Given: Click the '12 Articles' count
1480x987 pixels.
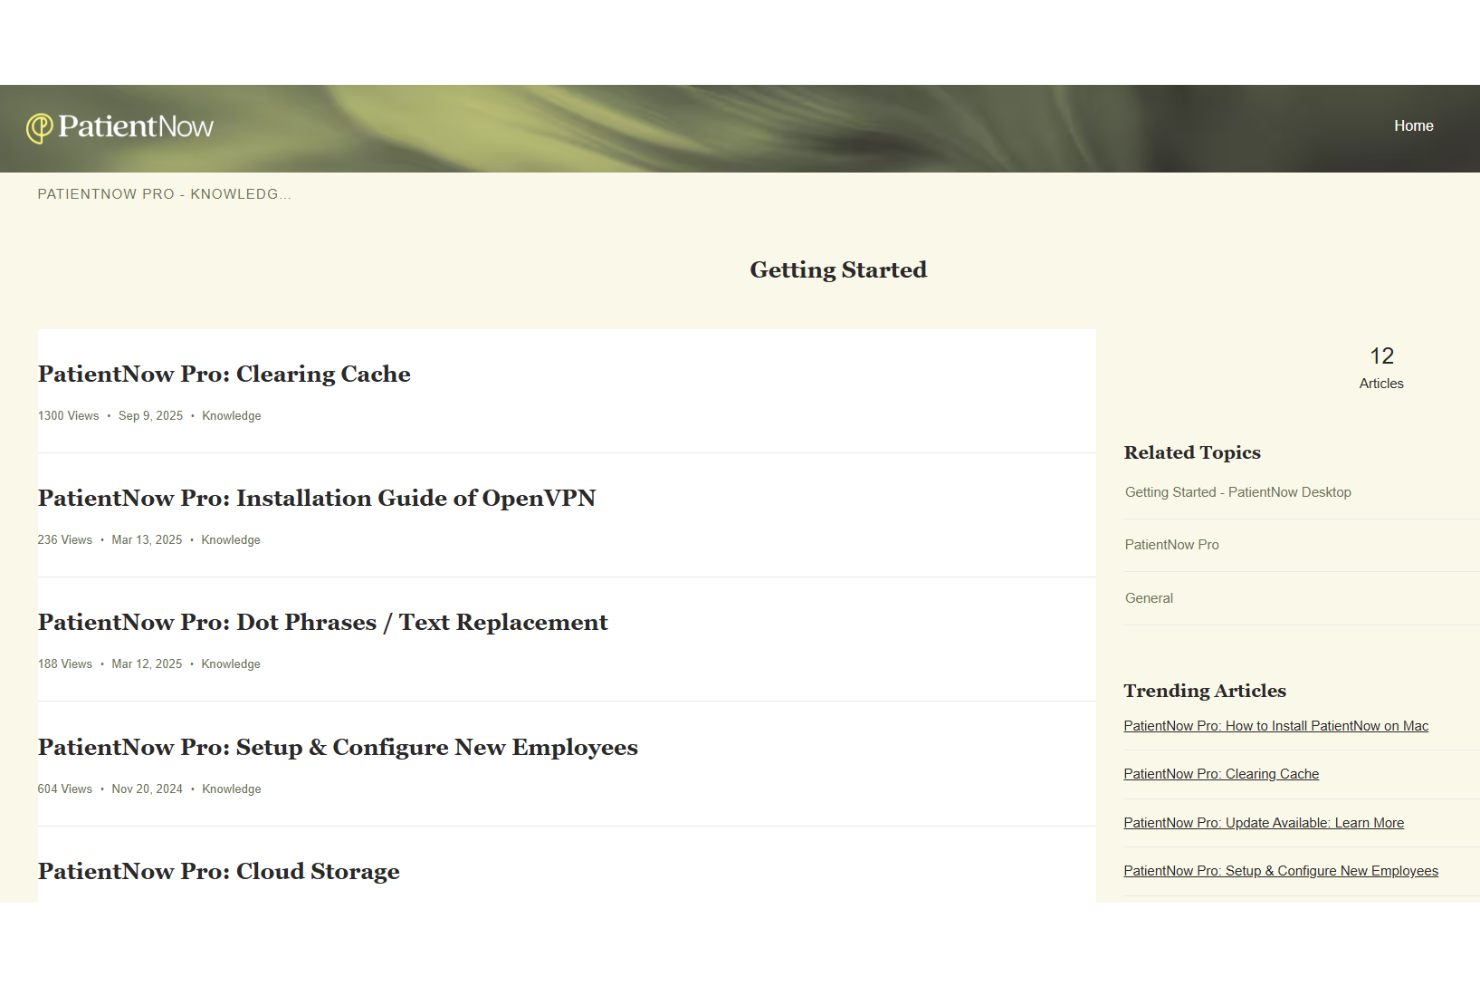Looking at the screenshot, I should [x=1381, y=368].
